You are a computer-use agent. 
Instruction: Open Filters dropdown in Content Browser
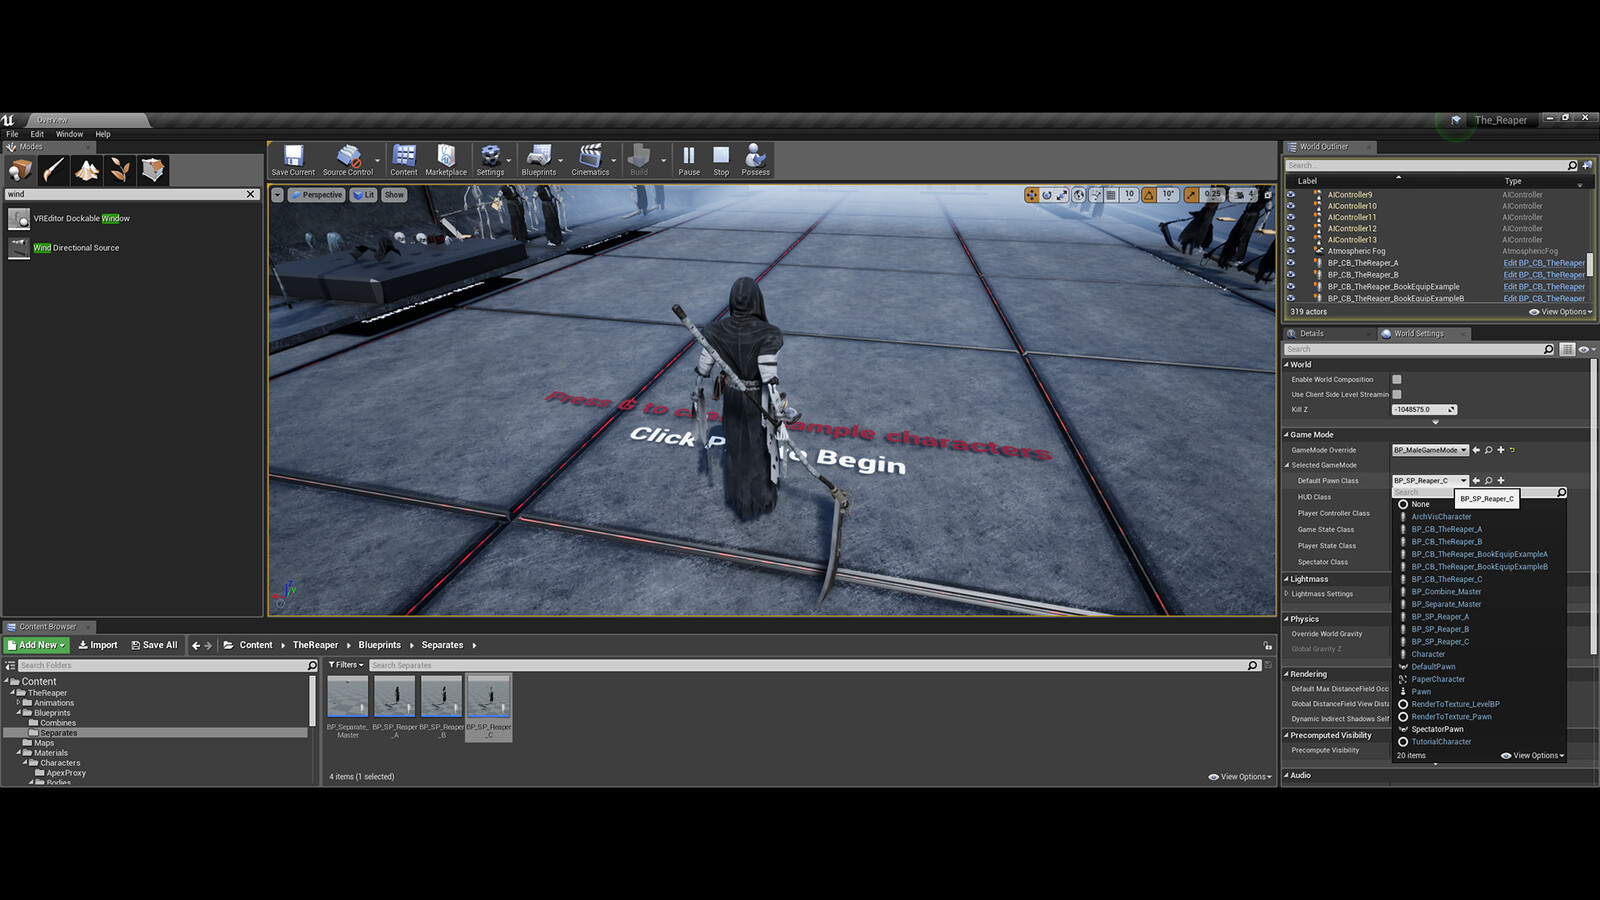pyautogui.click(x=344, y=665)
